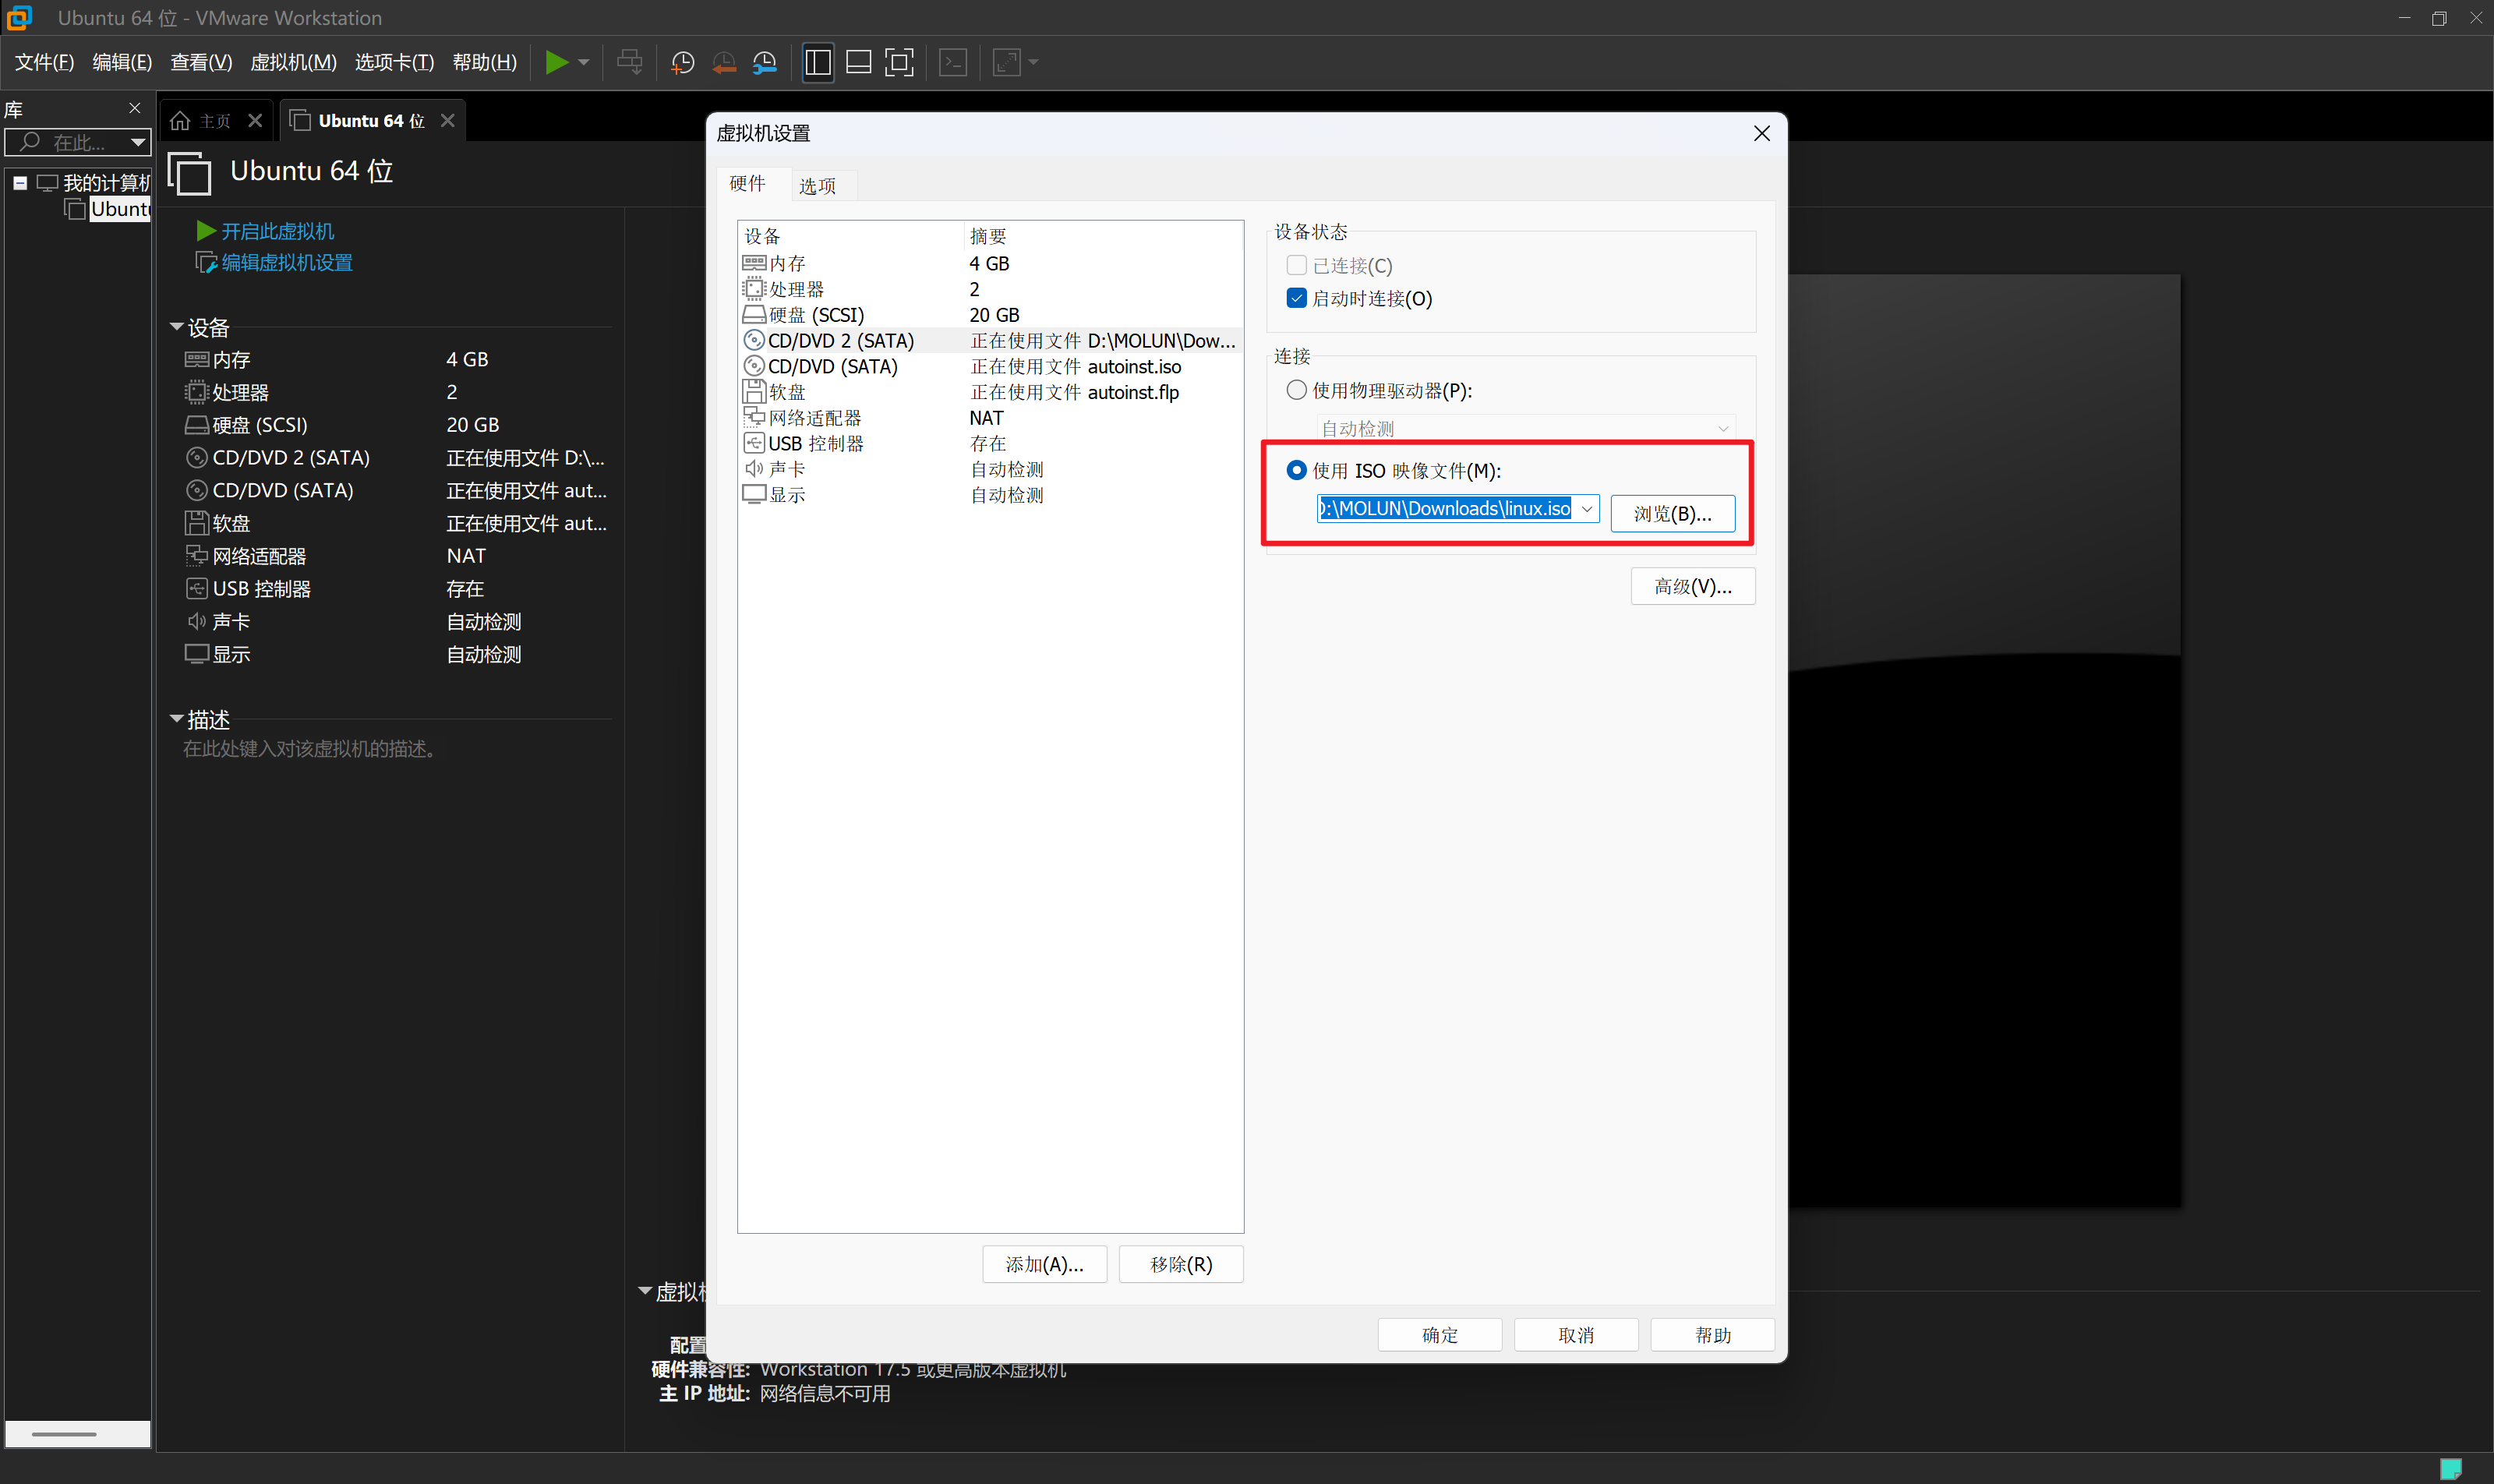Close the Ubuntu 64 位 tab
2494x1484 pixels.
pos(448,121)
